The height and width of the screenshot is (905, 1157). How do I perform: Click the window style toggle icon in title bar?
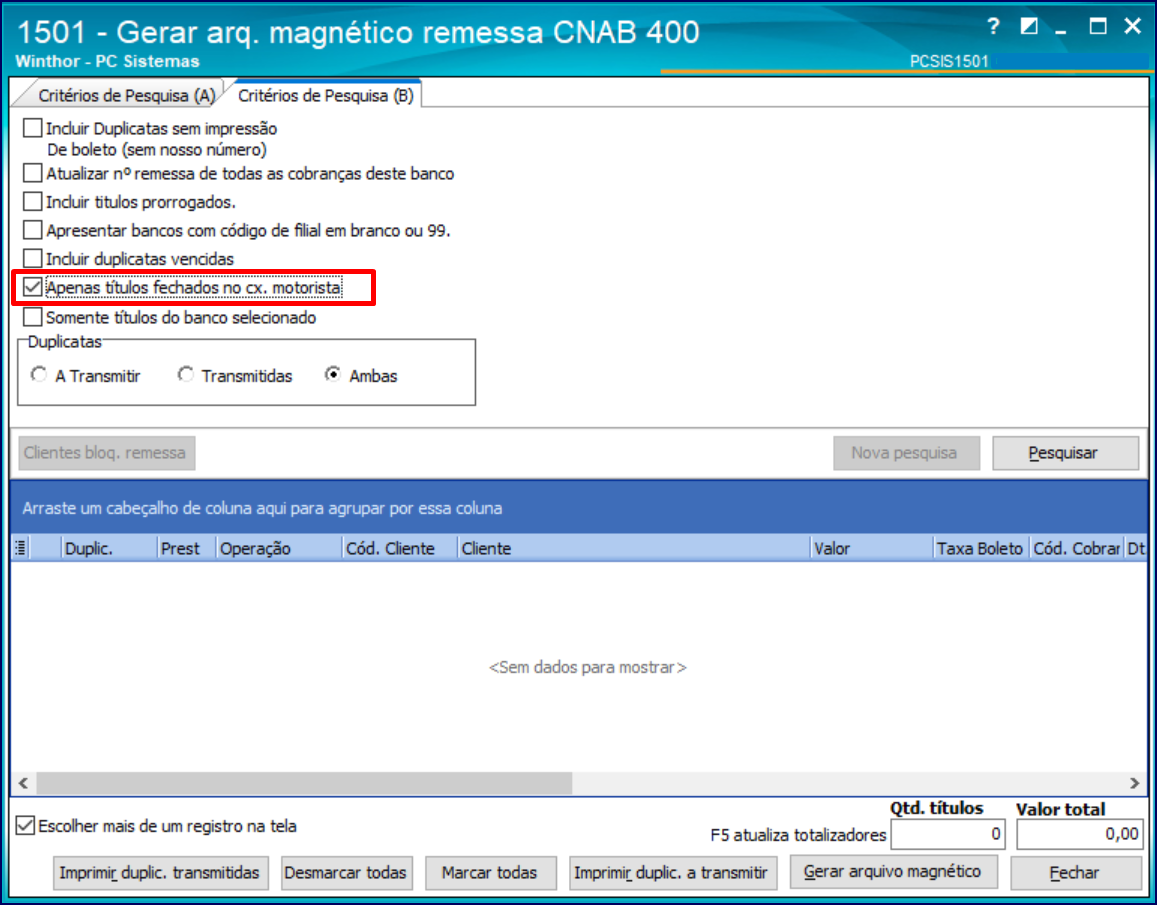[x=1029, y=27]
